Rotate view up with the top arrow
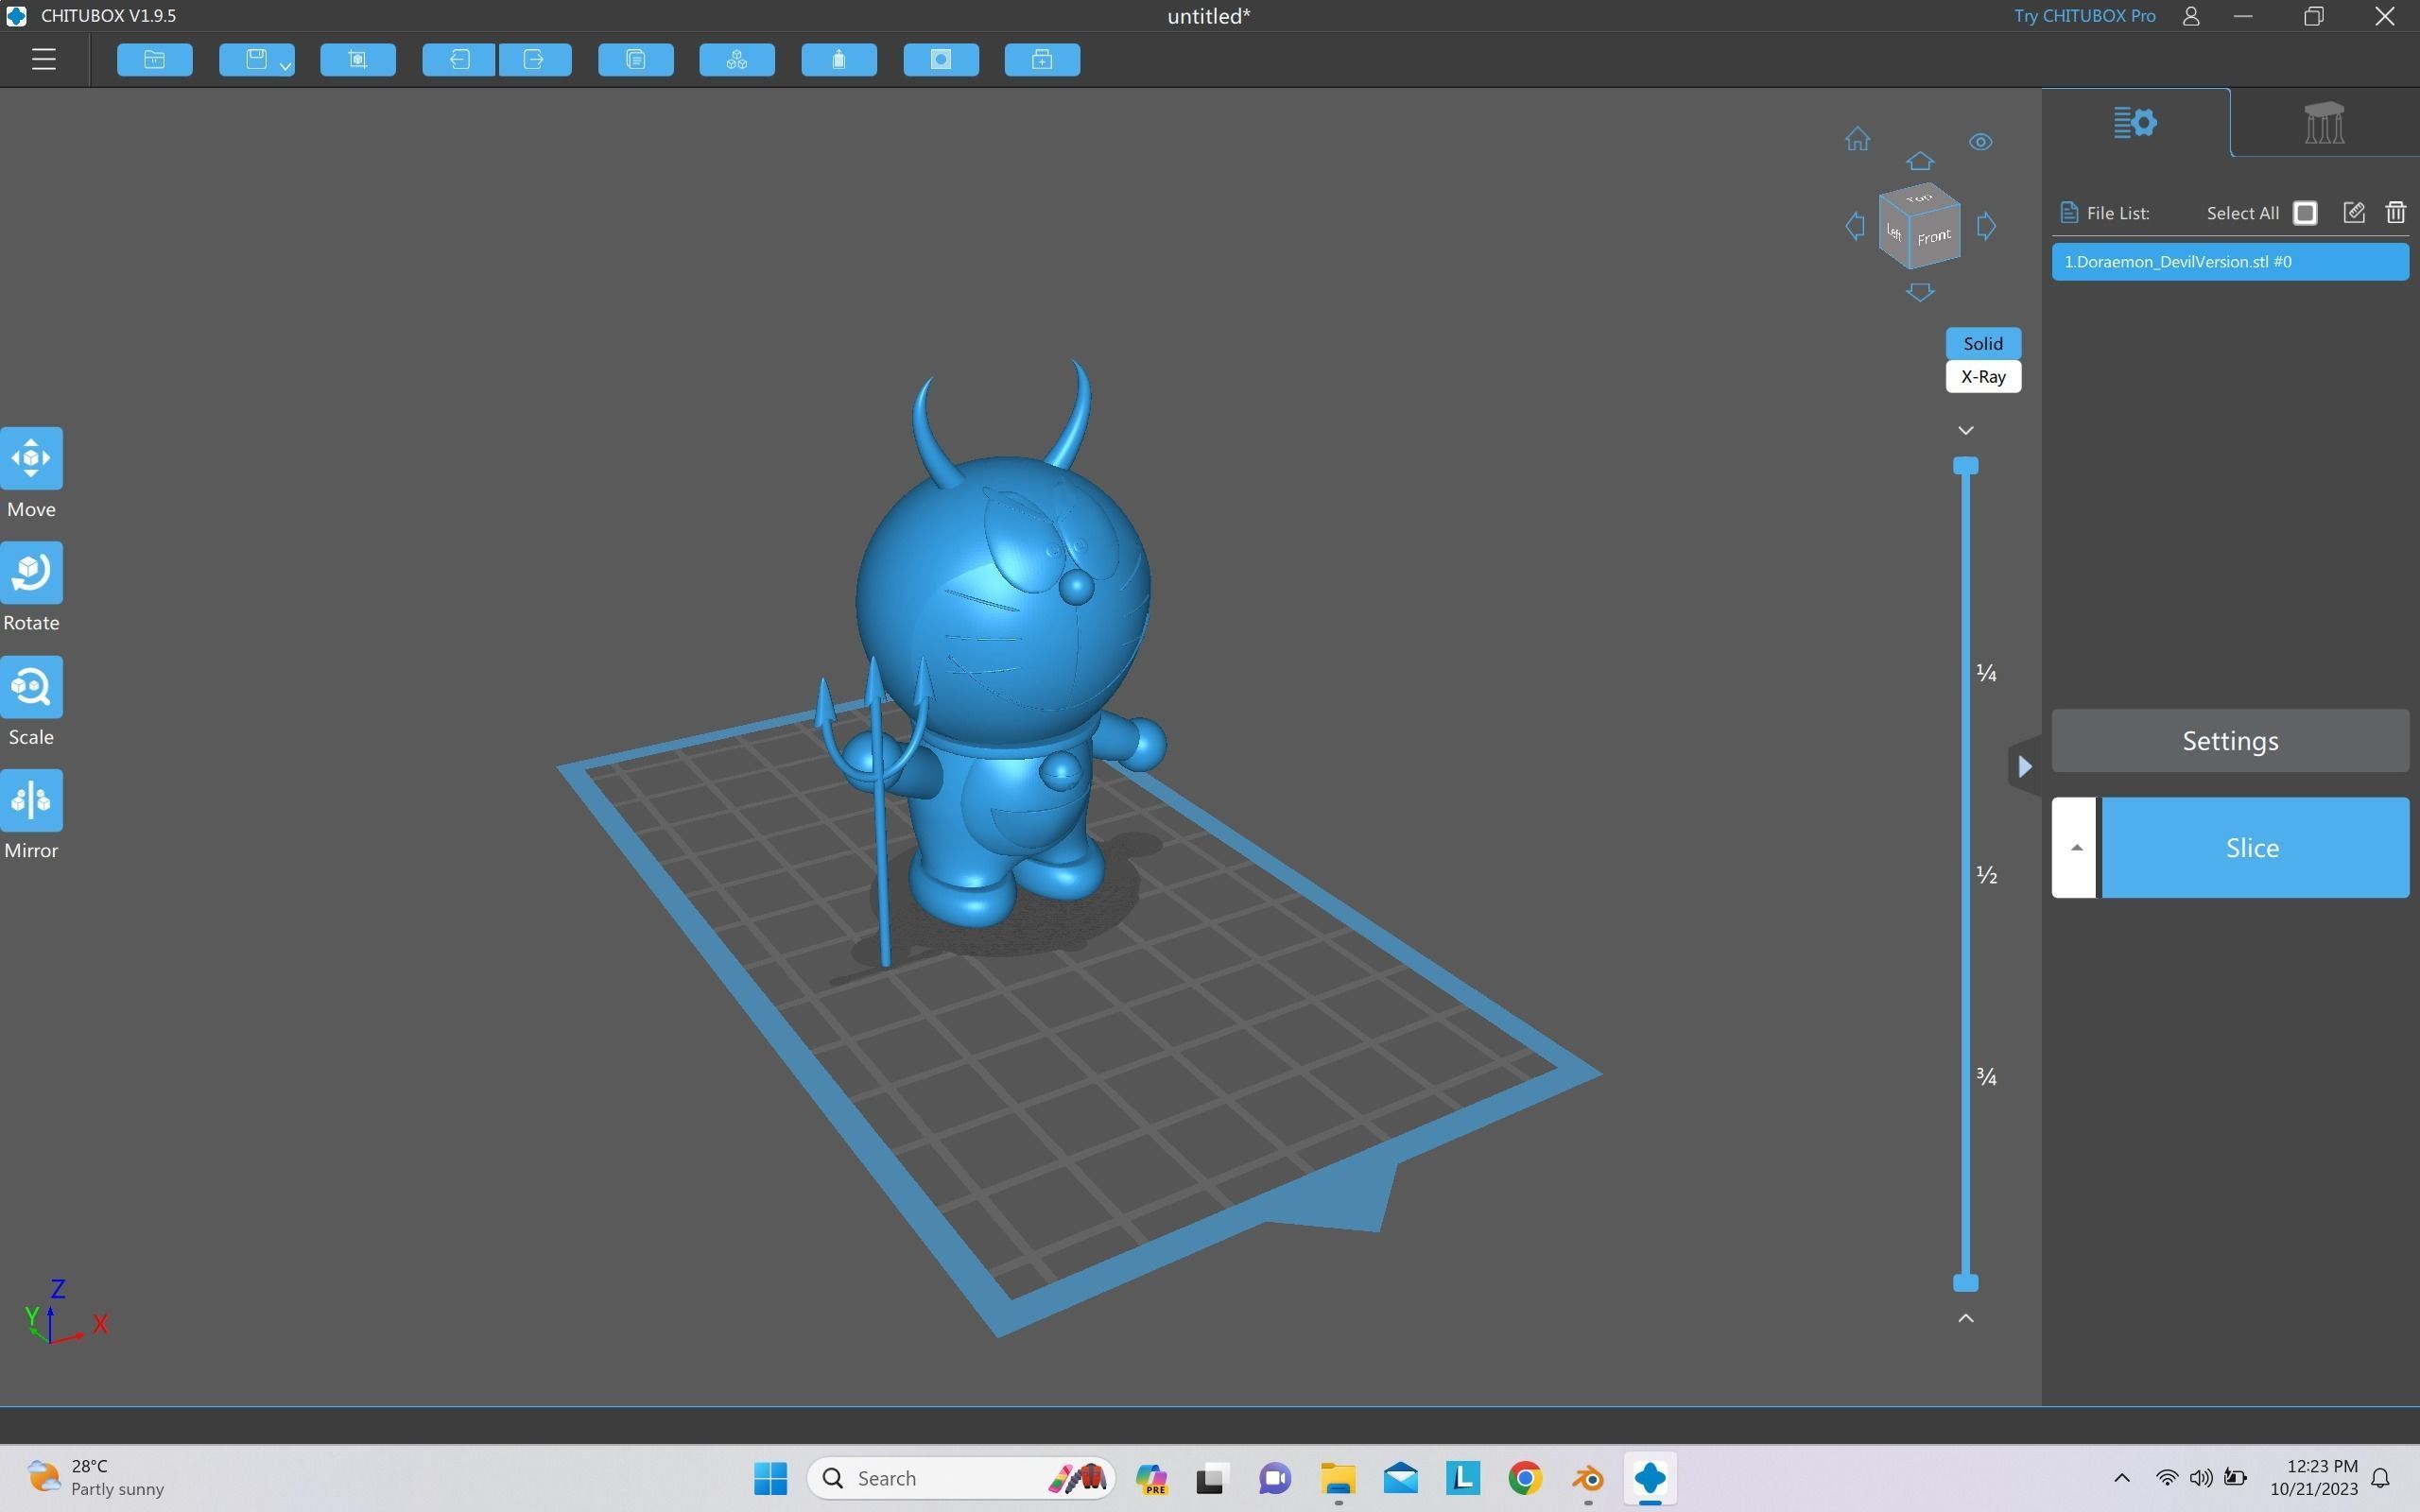 coord(1919,161)
